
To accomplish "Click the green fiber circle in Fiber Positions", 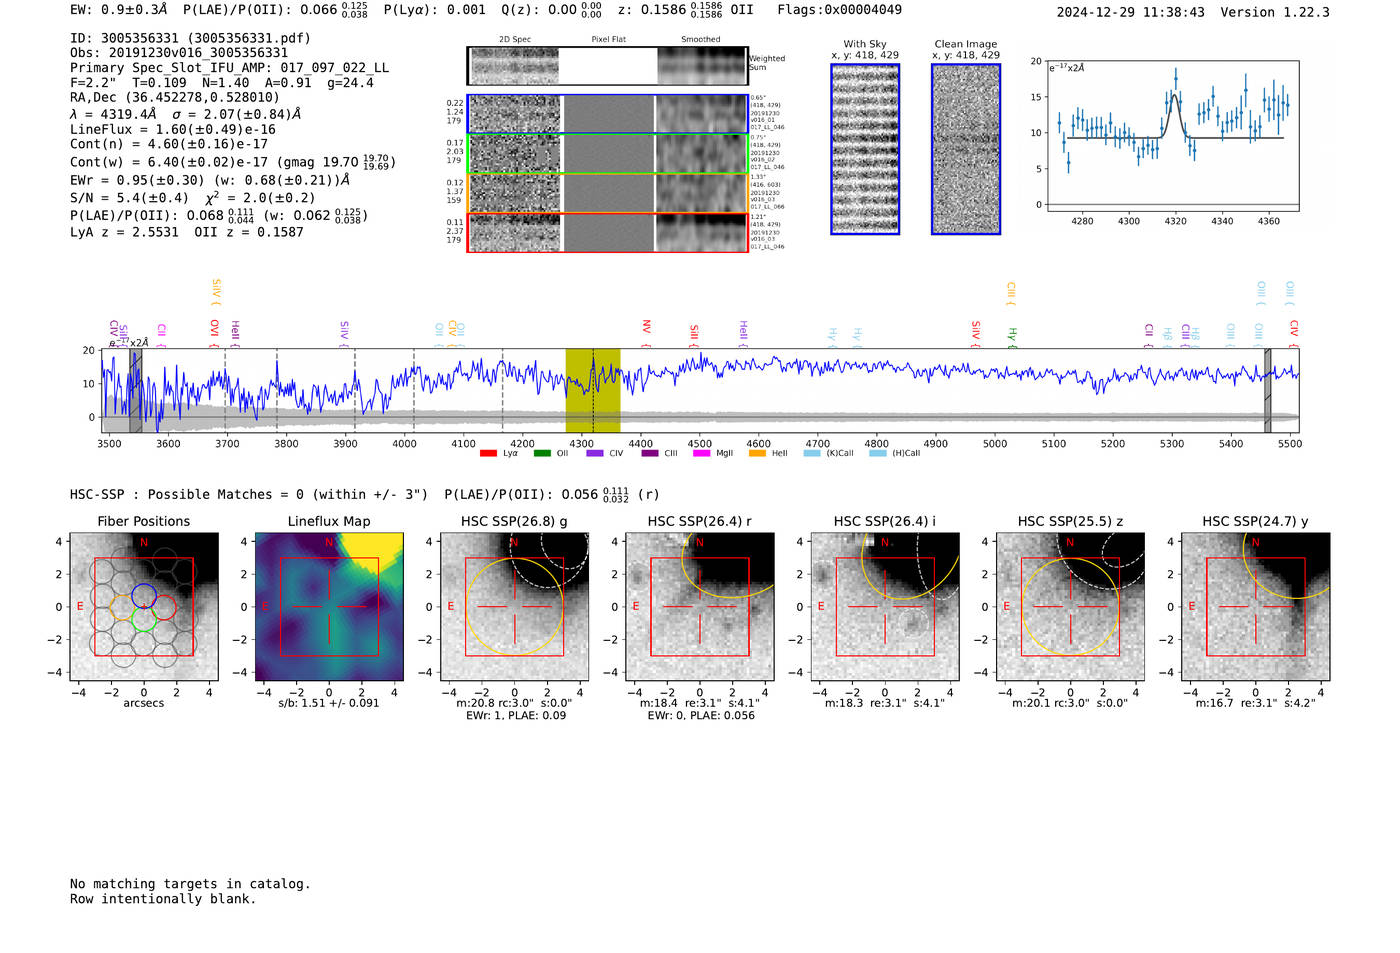I will pyautogui.click(x=143, y=619).
